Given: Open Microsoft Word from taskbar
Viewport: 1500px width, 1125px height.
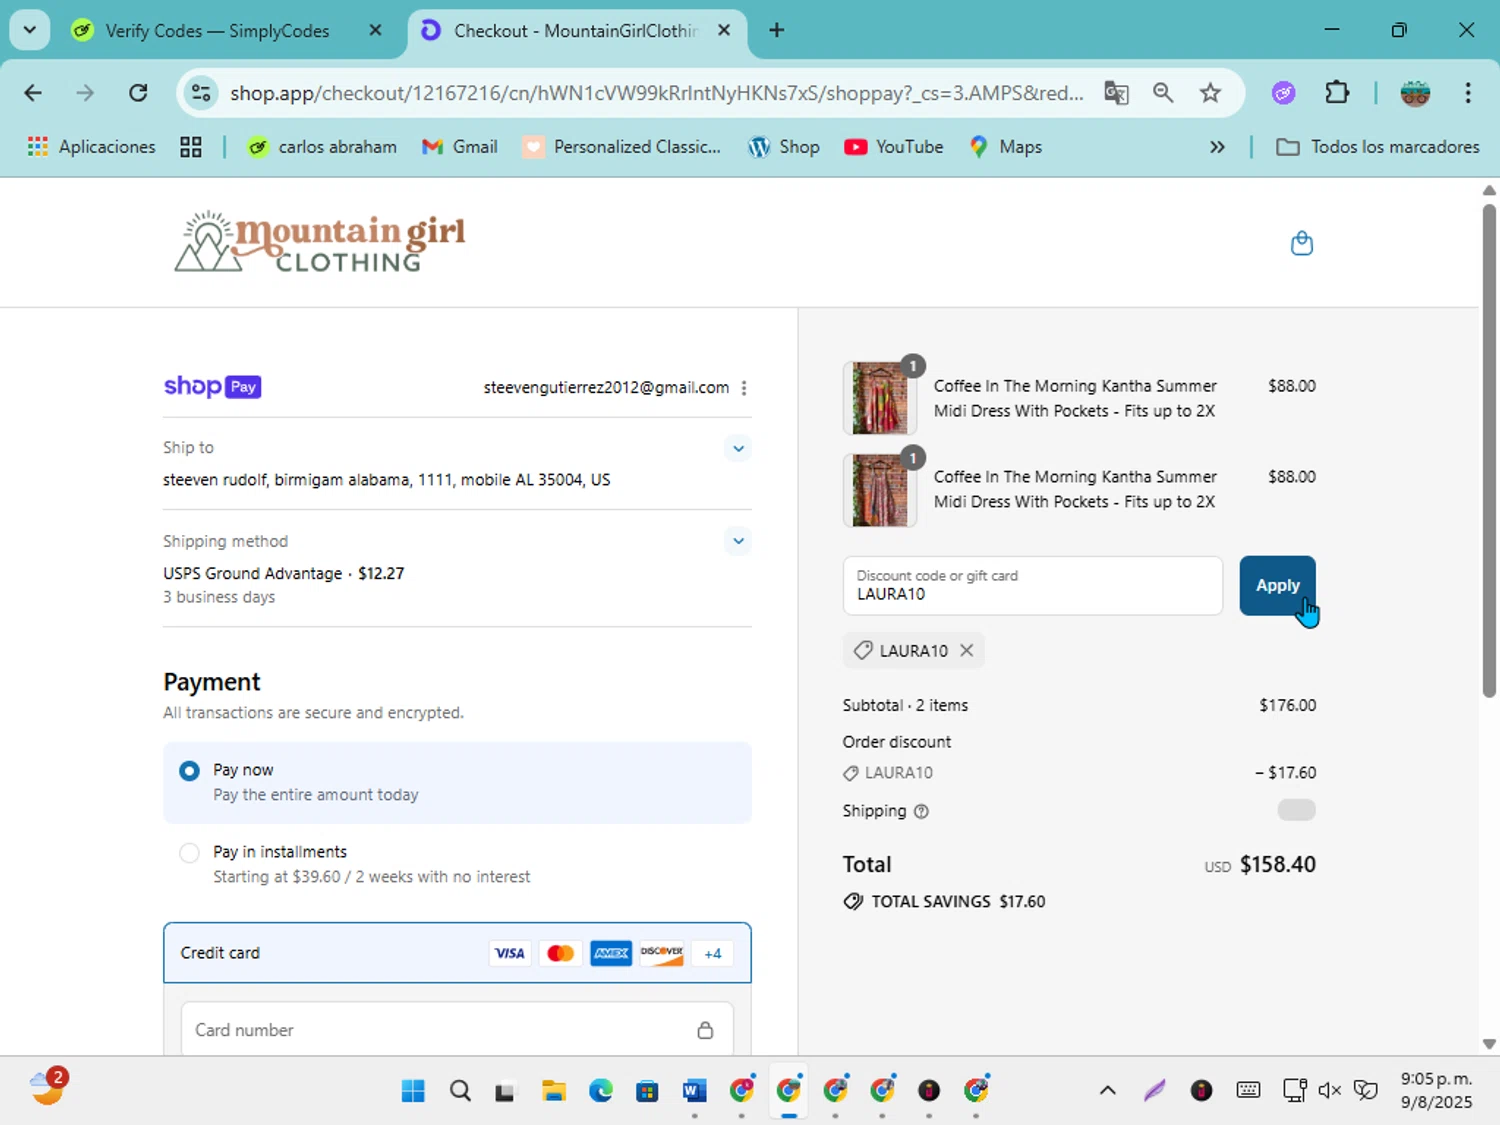Looking at the screenshot, I should coord(694,1090).
